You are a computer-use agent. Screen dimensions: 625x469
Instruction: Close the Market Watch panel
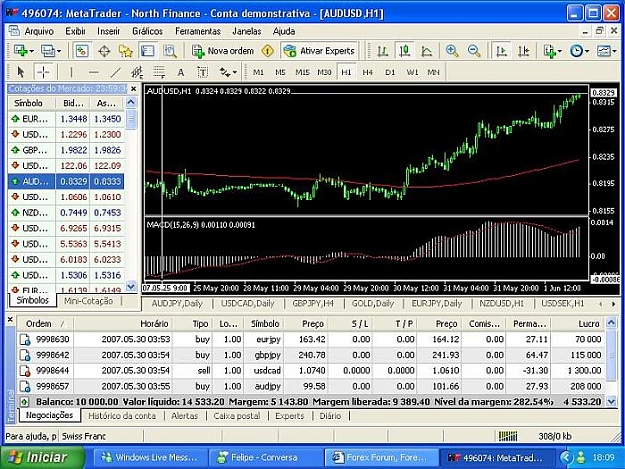(134, 88)
